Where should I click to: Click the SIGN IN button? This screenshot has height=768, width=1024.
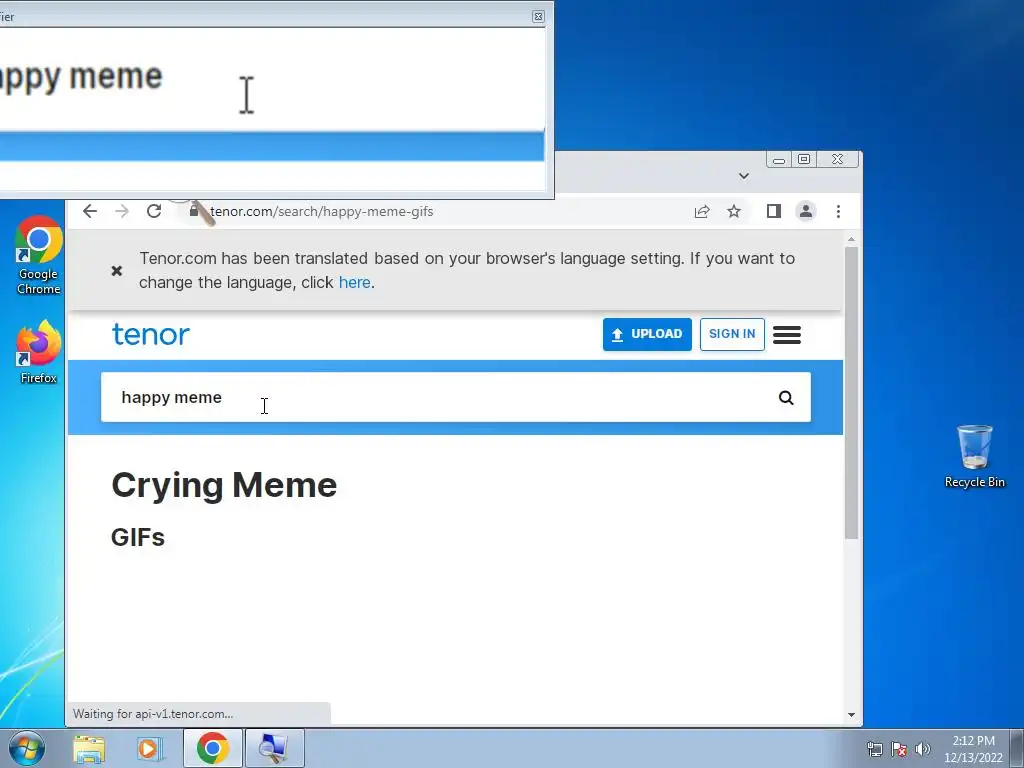(x=732, y=334)
